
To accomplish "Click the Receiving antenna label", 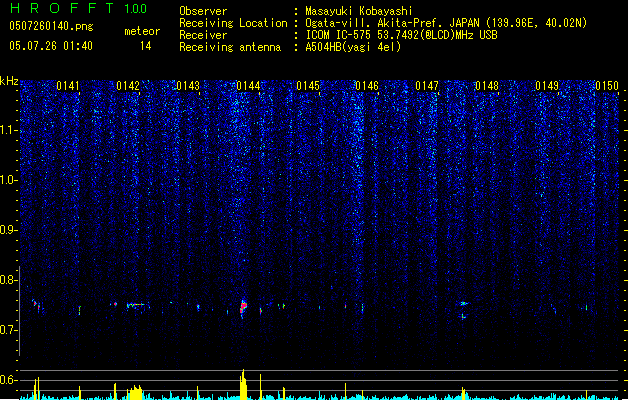I will 230,47.
